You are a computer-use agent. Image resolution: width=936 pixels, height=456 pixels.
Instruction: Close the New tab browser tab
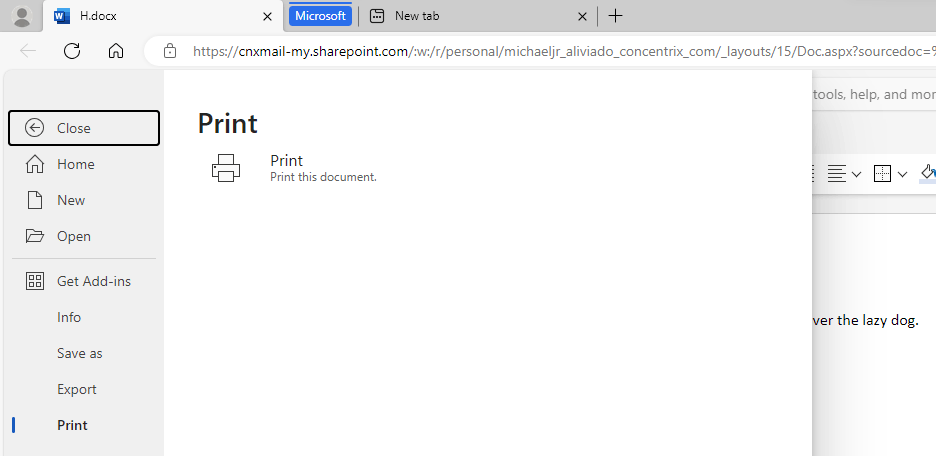pos(583,17)
